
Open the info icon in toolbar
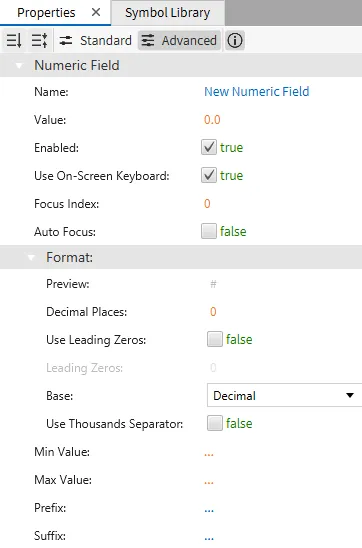234,41
